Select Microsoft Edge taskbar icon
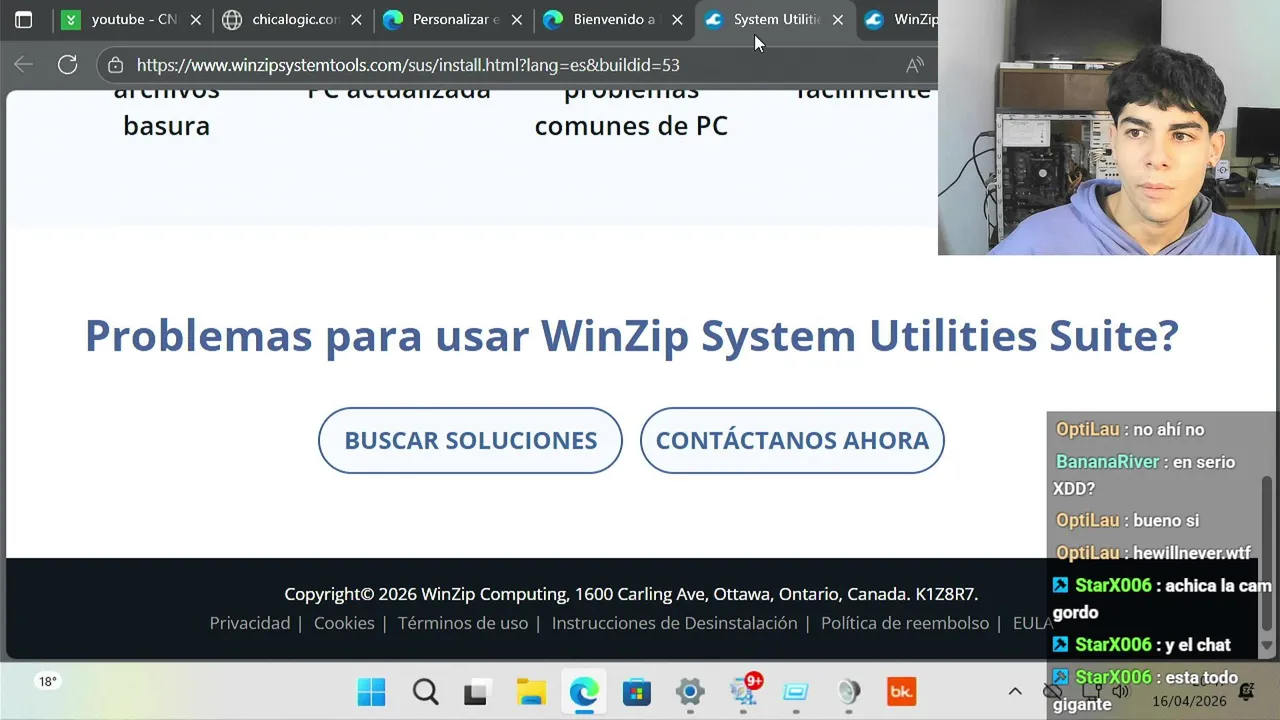Viewport: 1280px width, 720px height. click(584, 692)
